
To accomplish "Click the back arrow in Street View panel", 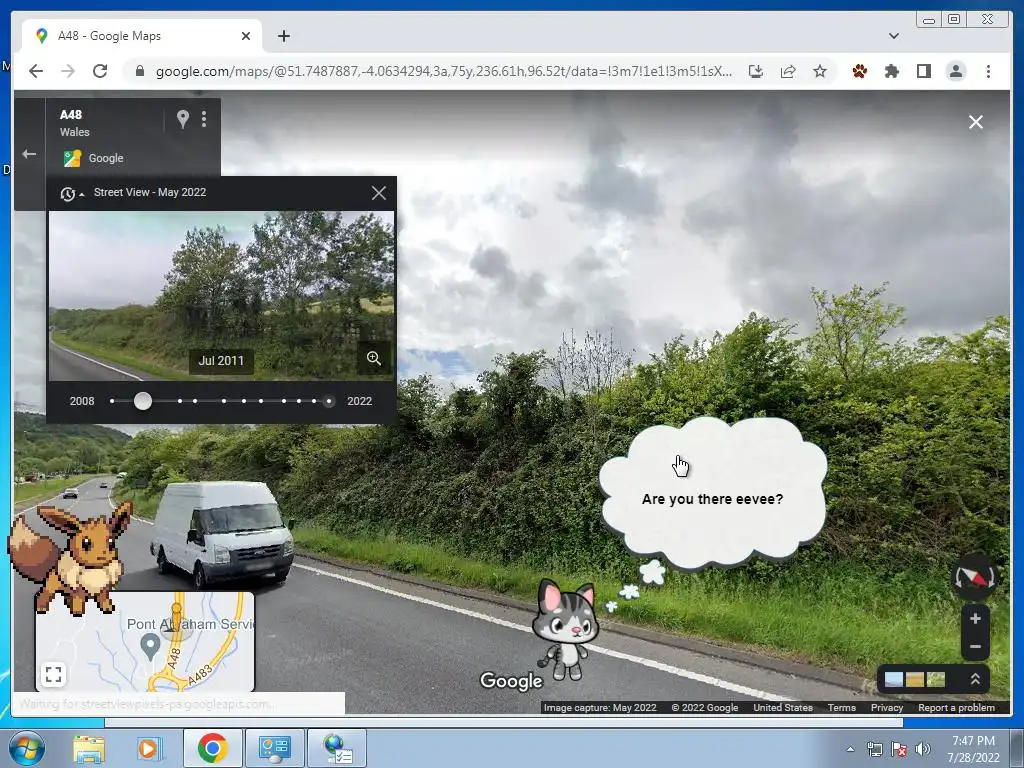I will tap(29, 154).
